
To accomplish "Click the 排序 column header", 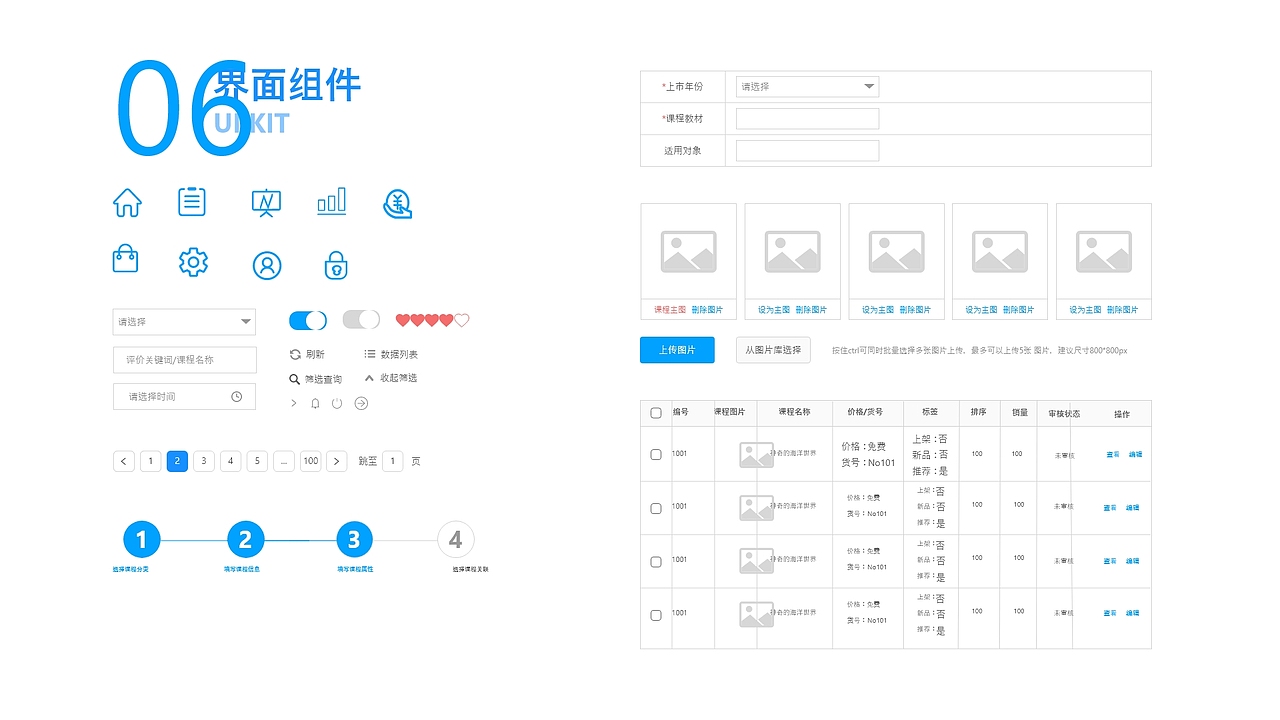I will click(978, 412).
